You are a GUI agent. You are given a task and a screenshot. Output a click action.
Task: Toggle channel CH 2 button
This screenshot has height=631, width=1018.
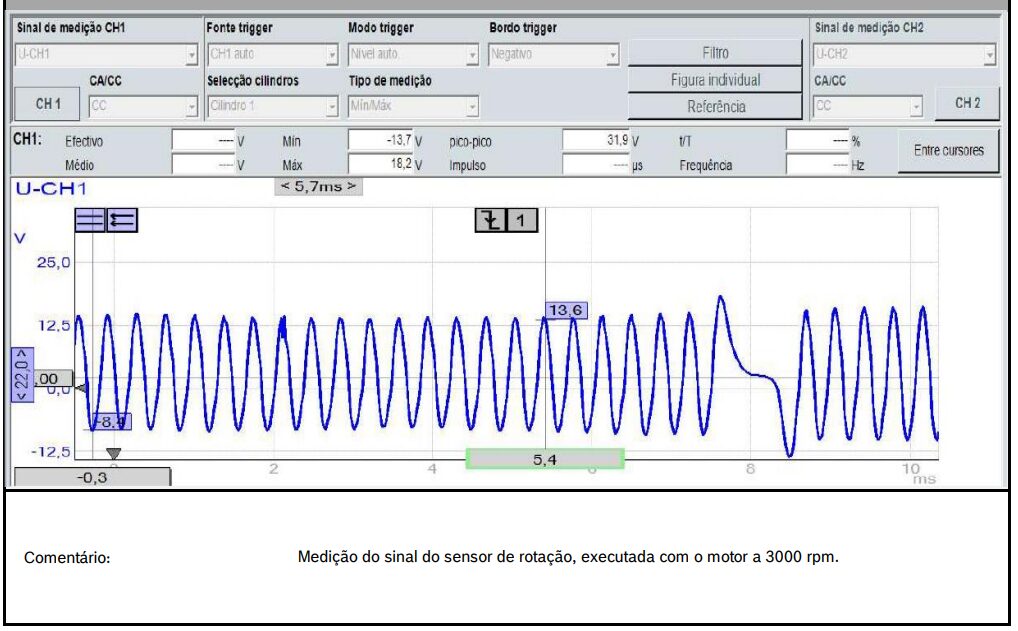[x=967, y=103]
